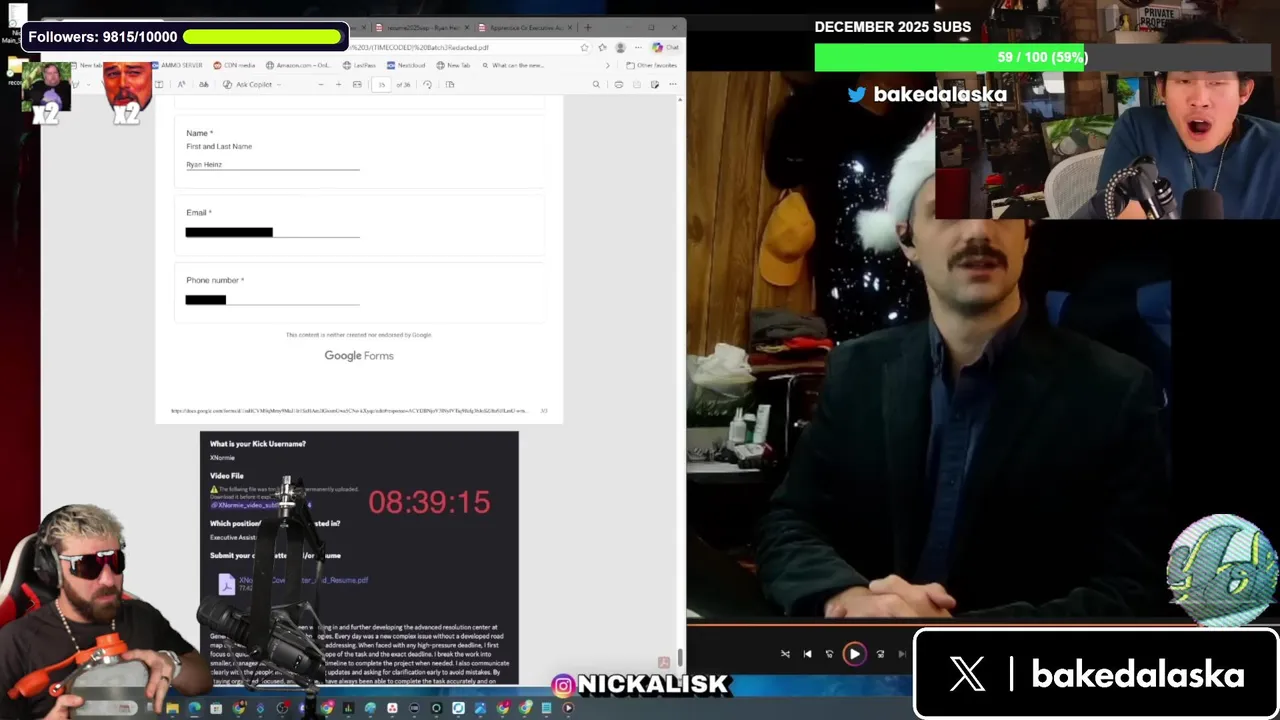This screenshot has width=1280, height=720.
Task: Open File Explorer from the taskbar
Action: click(x=172, y=708)
